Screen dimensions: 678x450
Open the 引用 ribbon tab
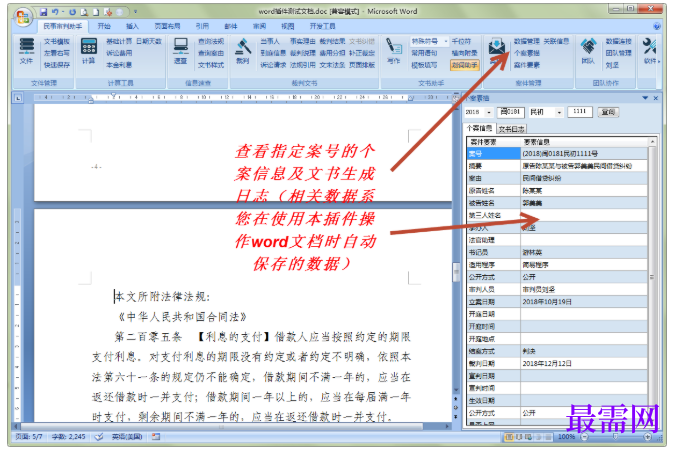202,26
